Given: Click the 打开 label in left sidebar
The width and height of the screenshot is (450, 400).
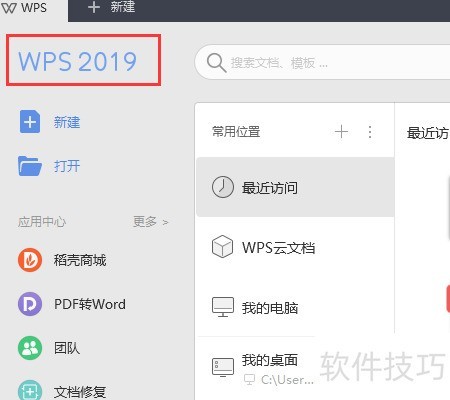Looking at the screenshot, I should [x=67, y=166].
